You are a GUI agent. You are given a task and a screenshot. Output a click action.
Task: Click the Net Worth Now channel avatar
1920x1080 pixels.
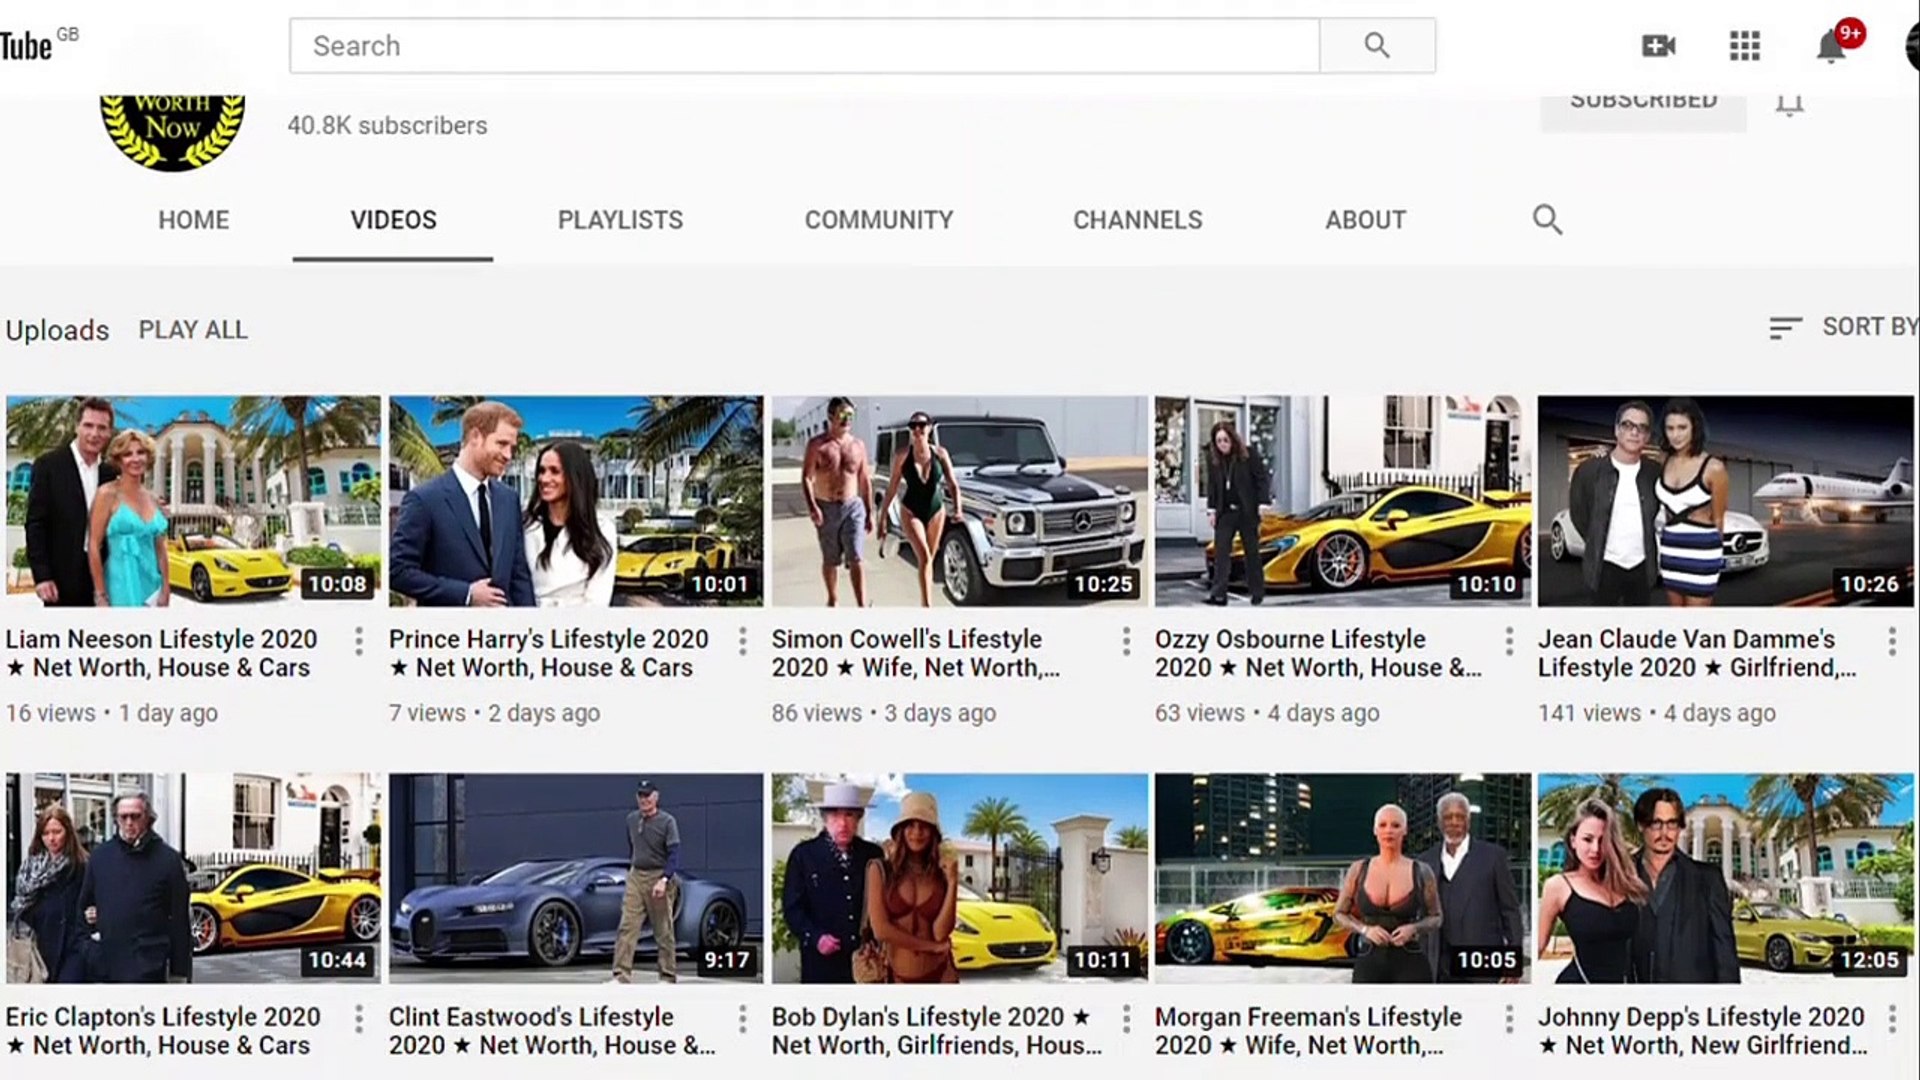(x=172, y=130)
